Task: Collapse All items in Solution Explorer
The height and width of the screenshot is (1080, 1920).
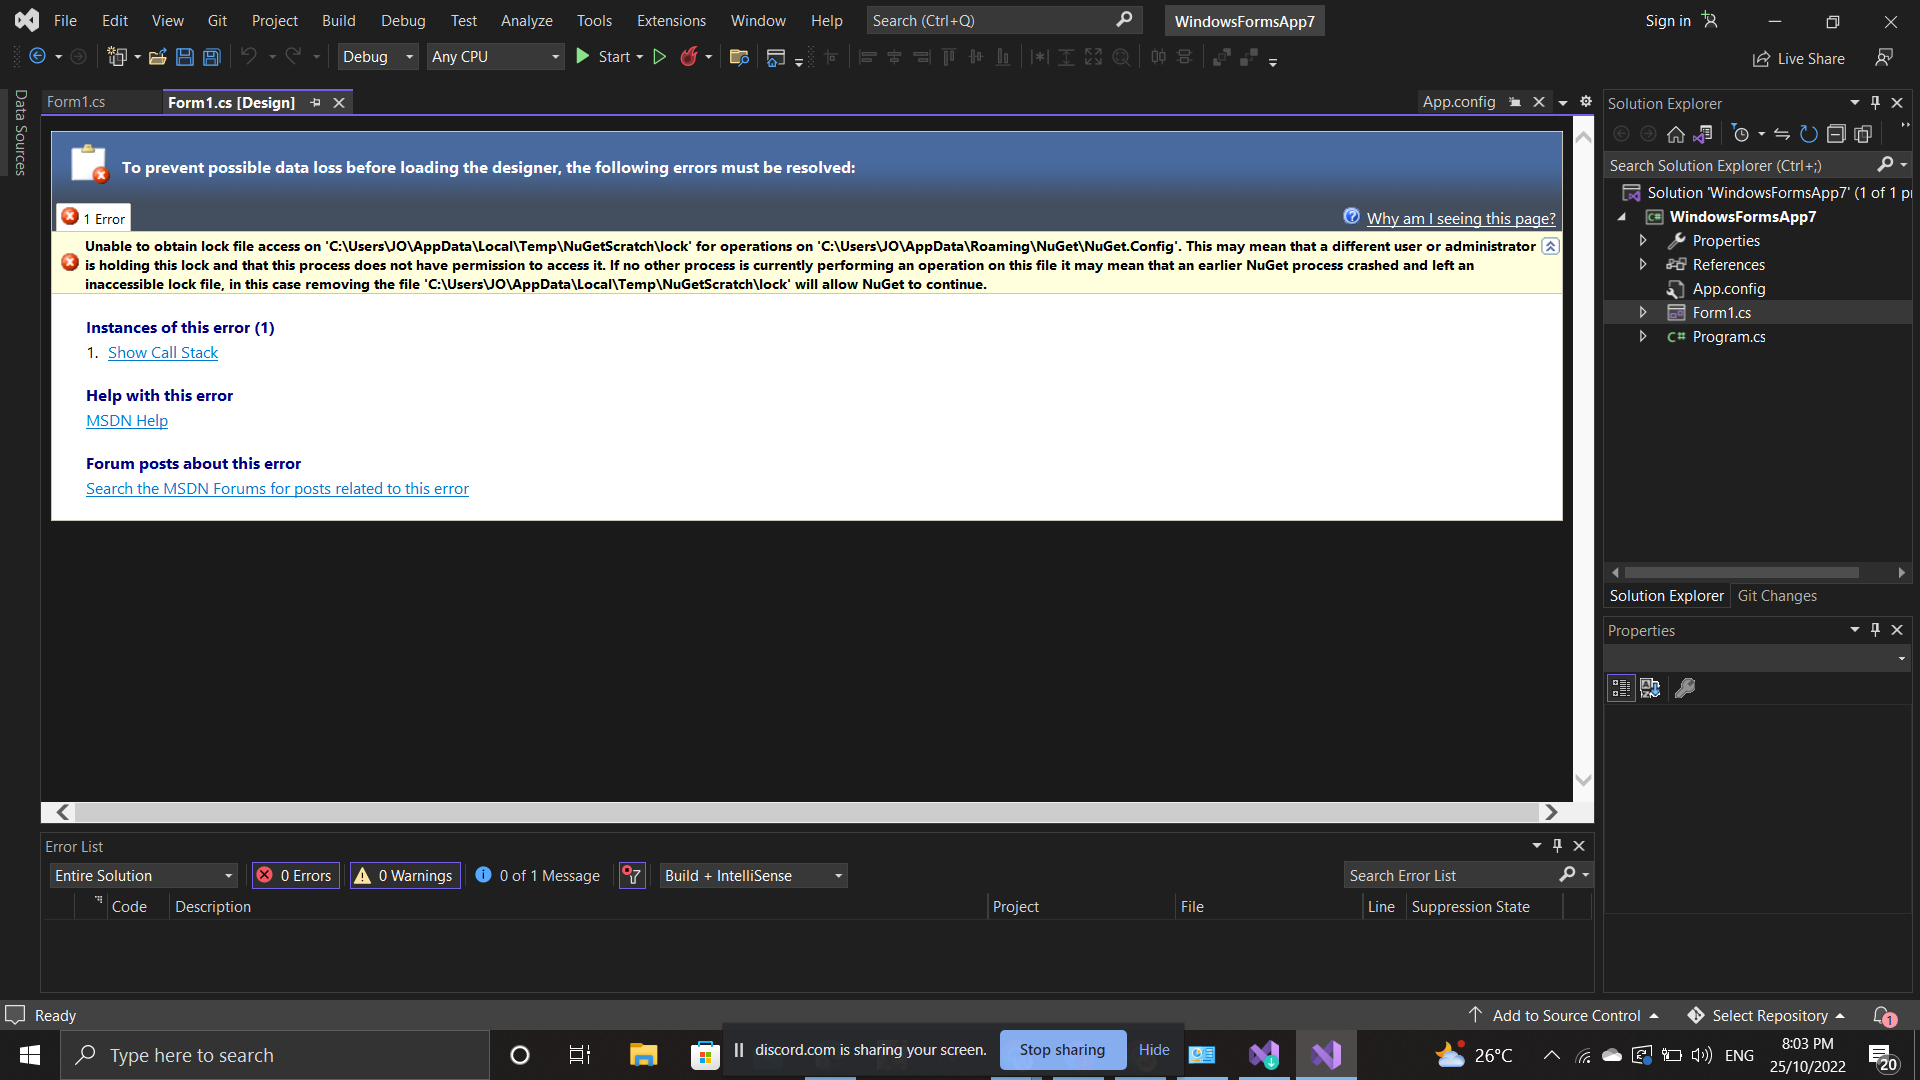Action: (1838, 133)
